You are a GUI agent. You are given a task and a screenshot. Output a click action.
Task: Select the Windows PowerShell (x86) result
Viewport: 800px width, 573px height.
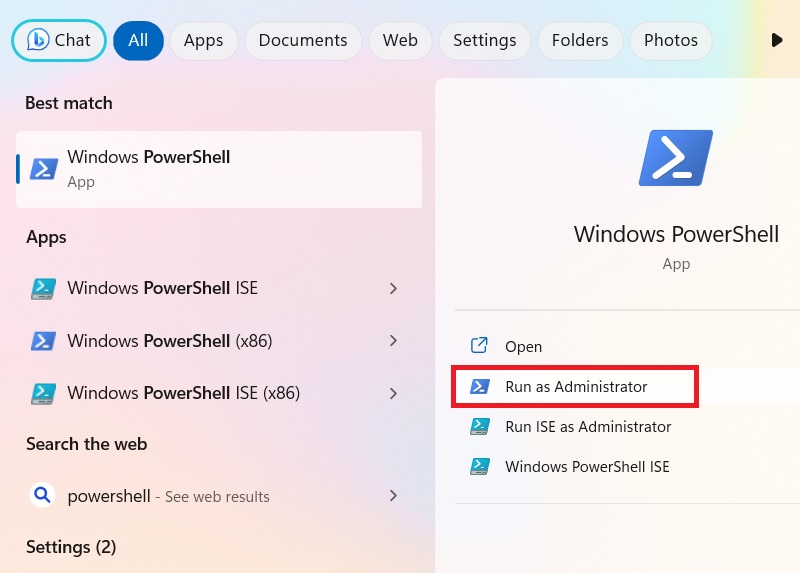coord(219,341)
